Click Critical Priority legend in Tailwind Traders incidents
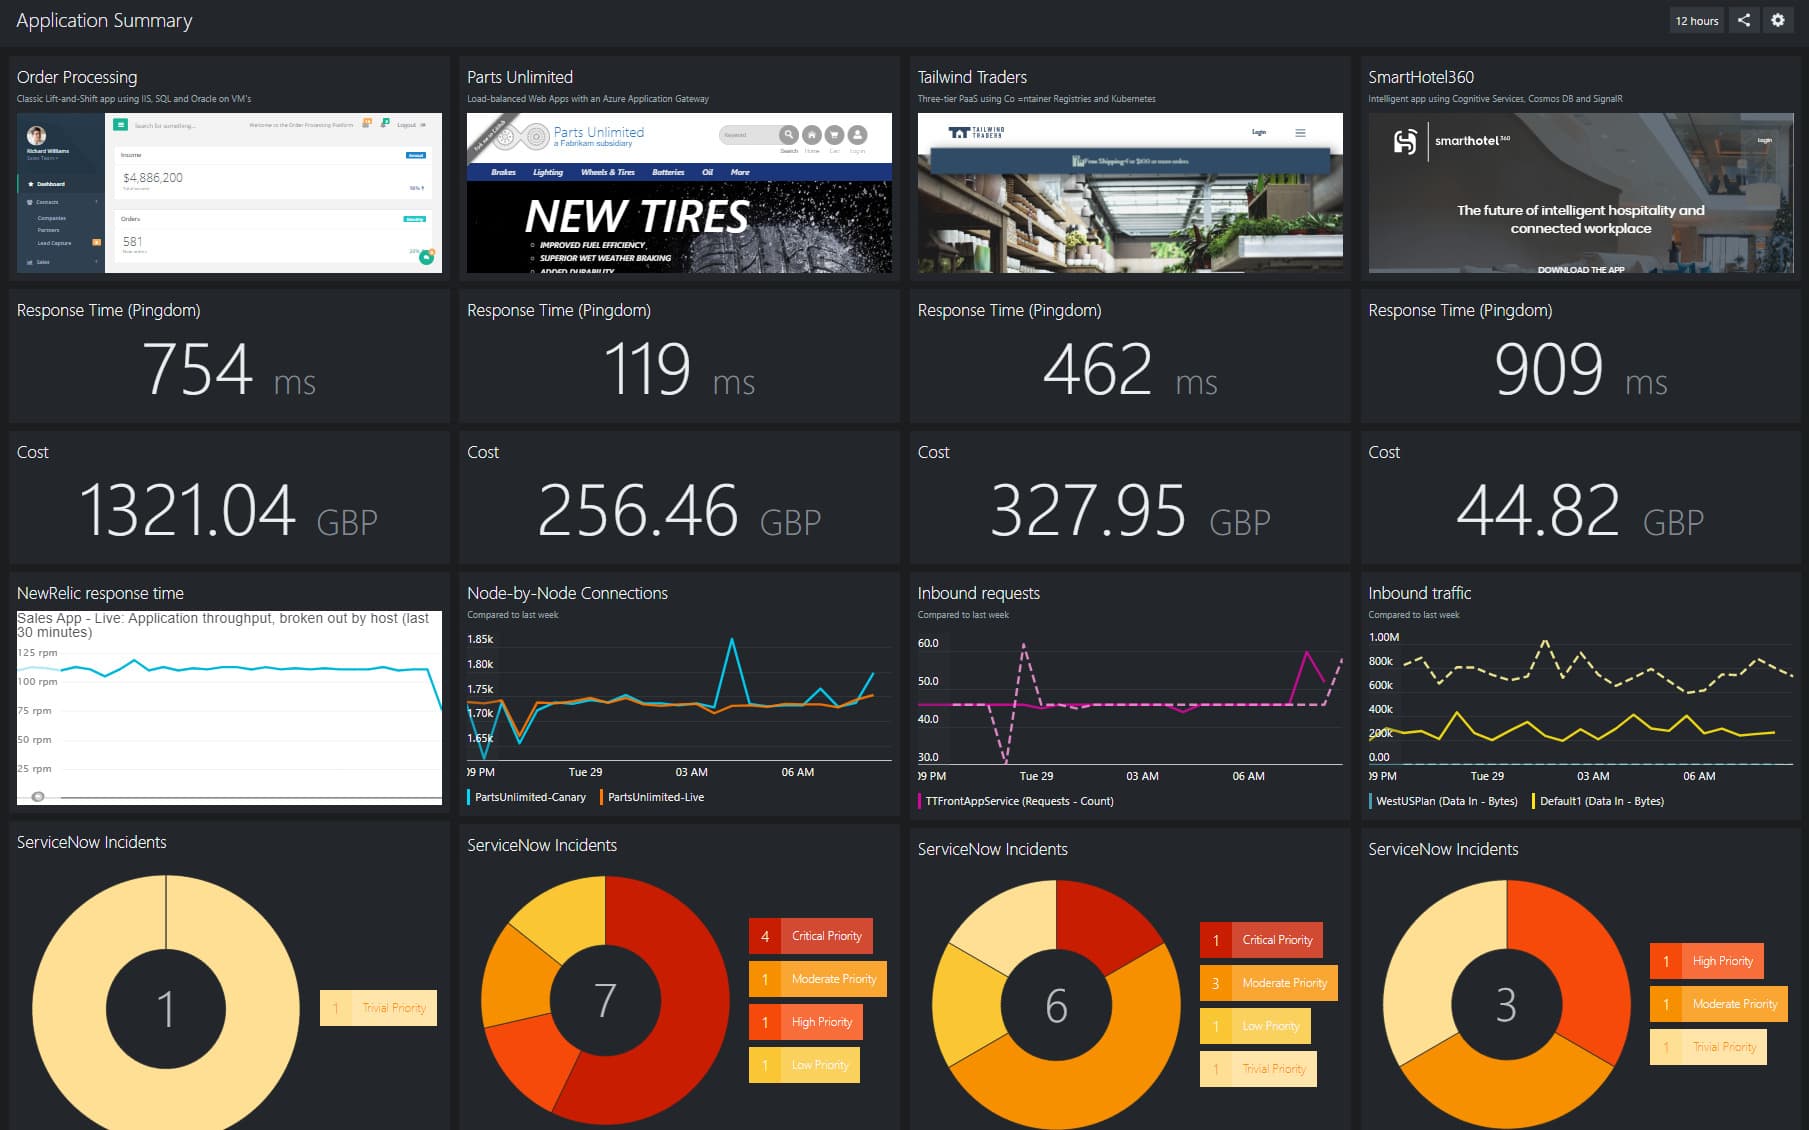This screenshot has height=1130, width=1809. pos(1261,940)
